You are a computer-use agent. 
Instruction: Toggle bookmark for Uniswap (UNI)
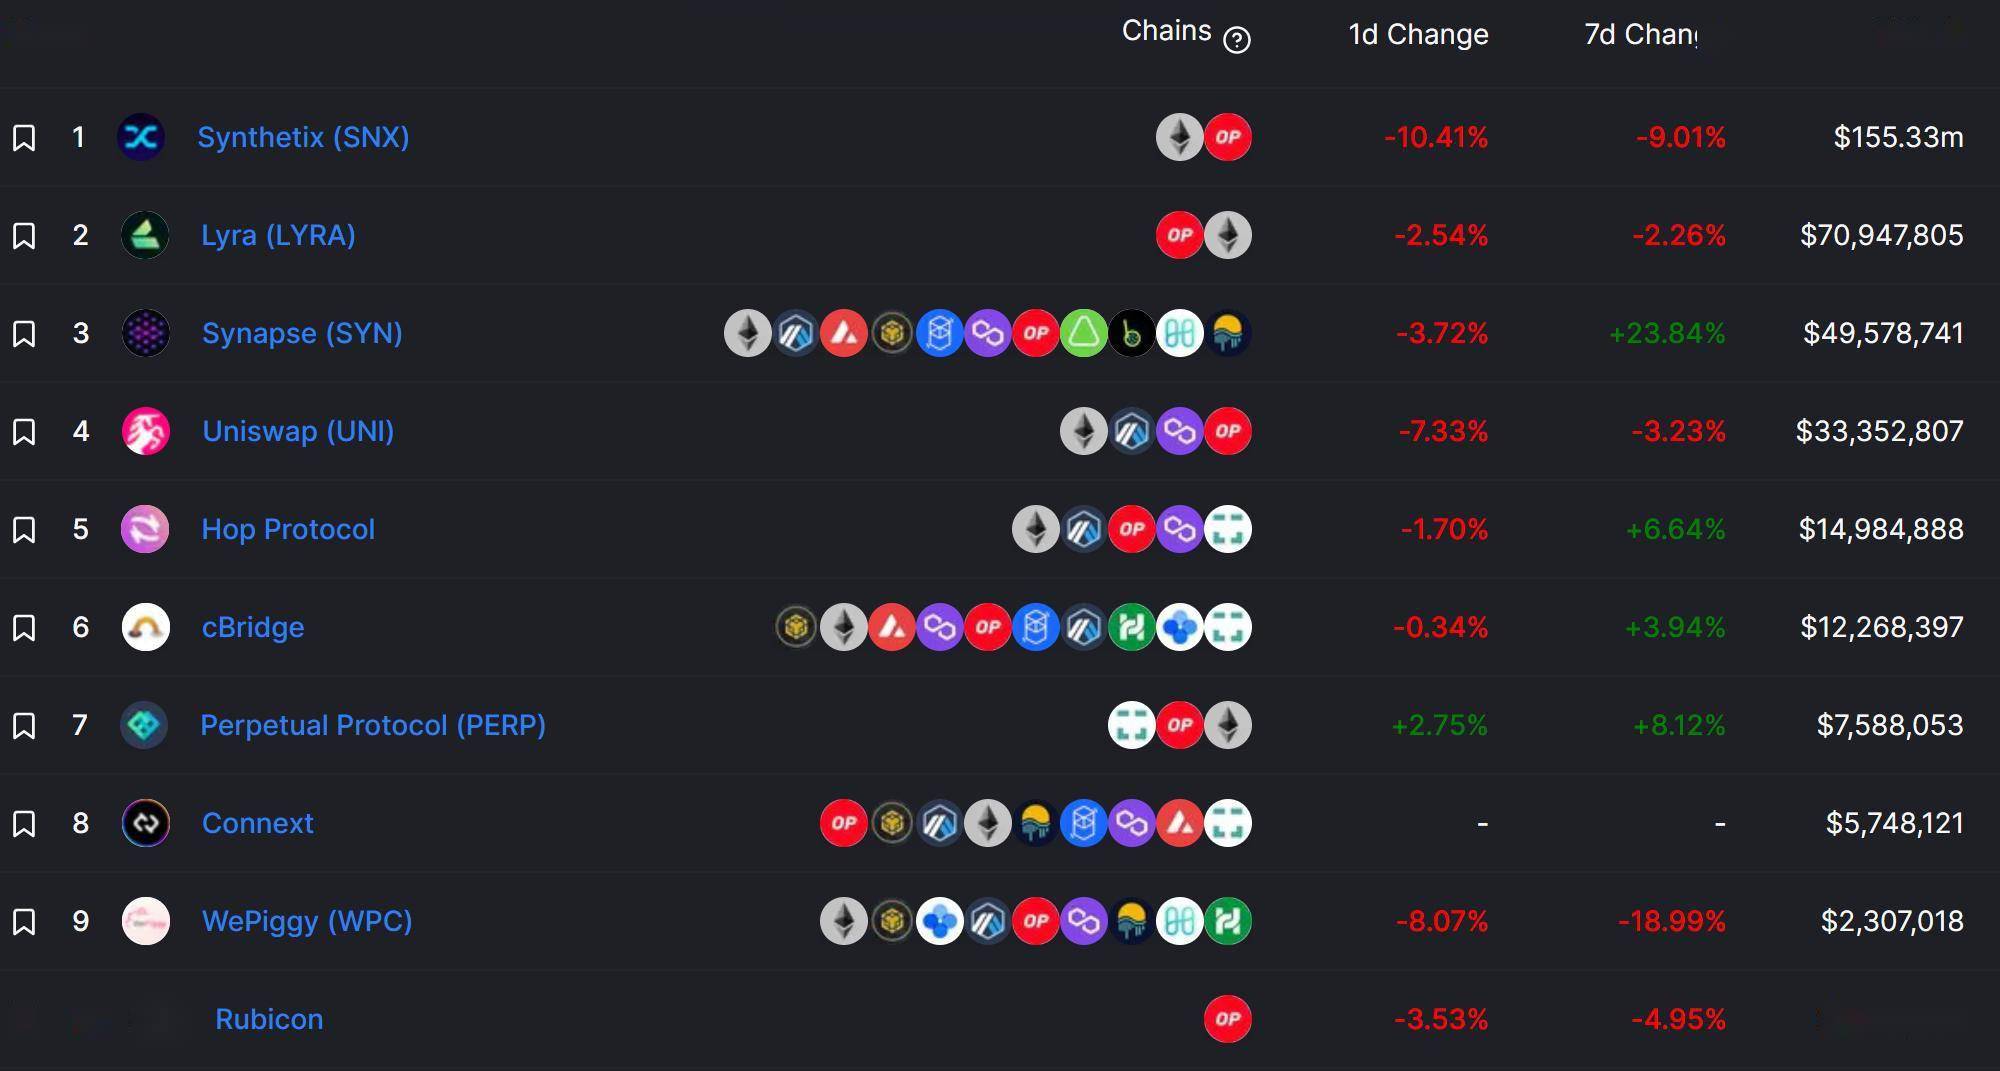point(24,431)
